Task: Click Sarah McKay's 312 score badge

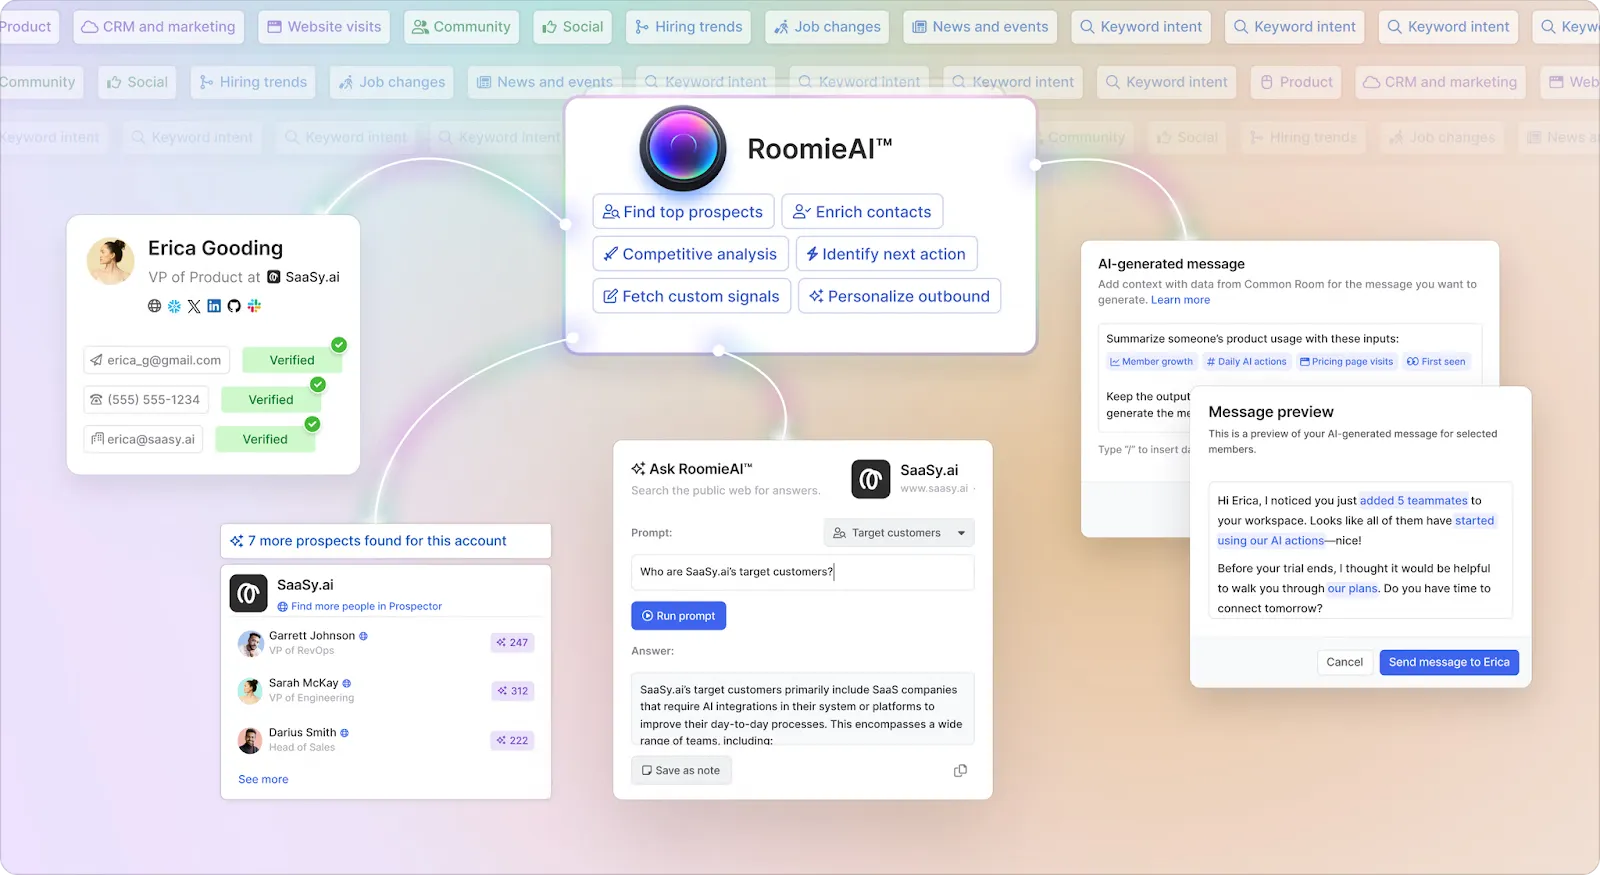Action: point(512,691)
